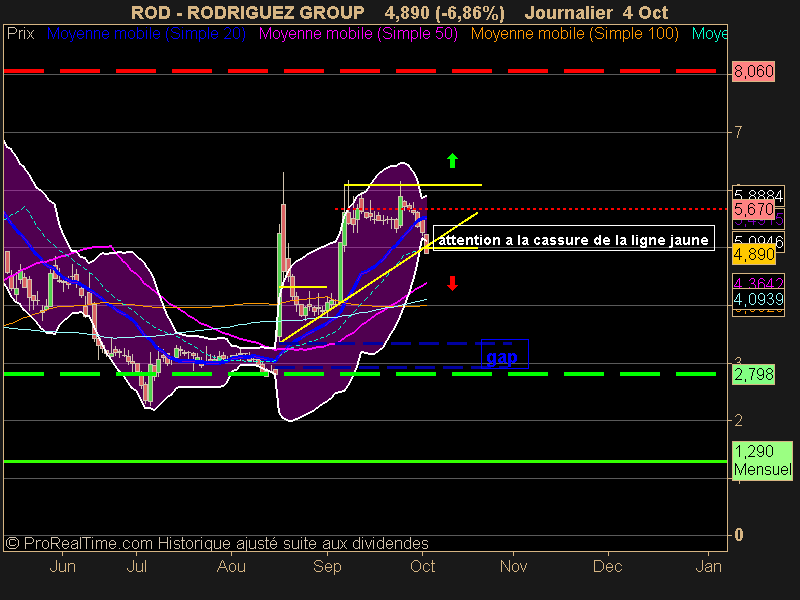Click the 'Jan' month on time axis
The image size is (800, 600).
(709, 566)
